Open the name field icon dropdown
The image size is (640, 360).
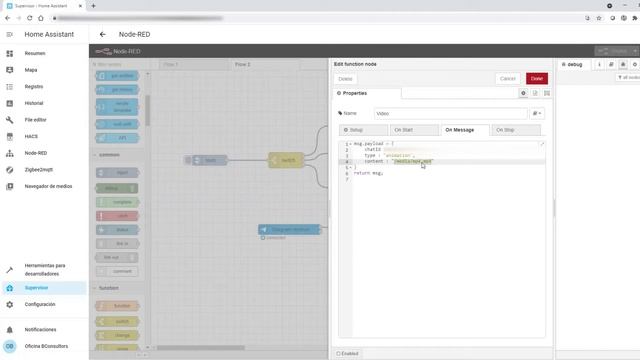(x=537, y=113)
